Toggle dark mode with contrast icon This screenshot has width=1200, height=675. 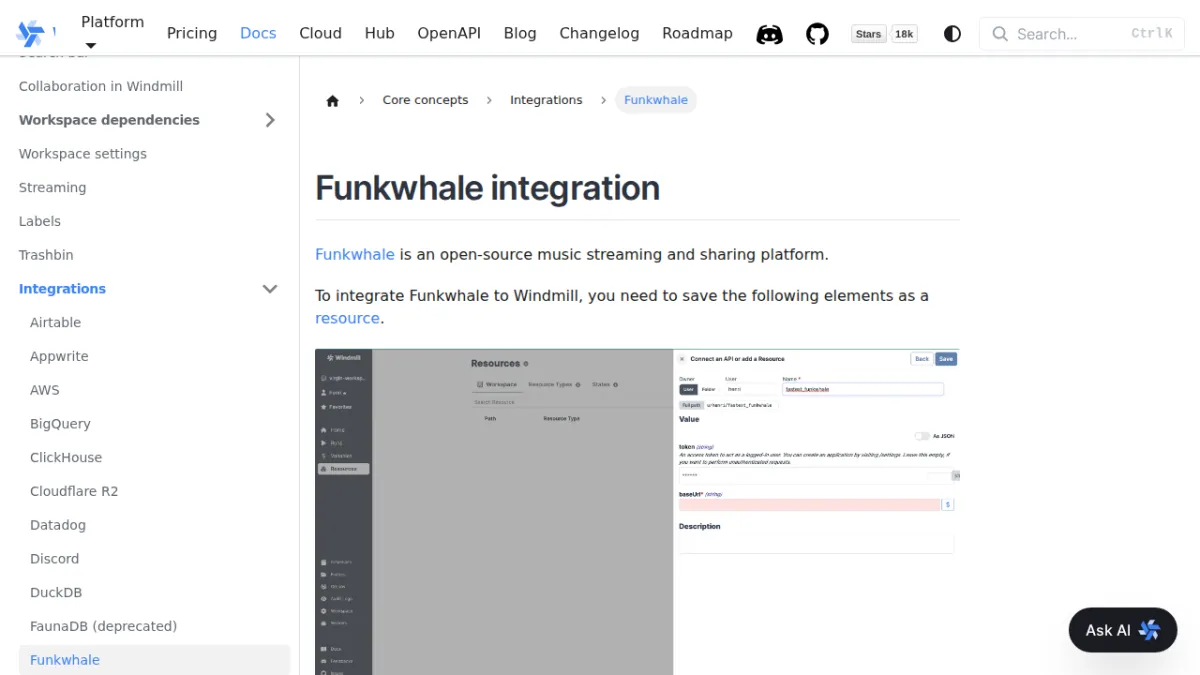(x=952, y=34)
